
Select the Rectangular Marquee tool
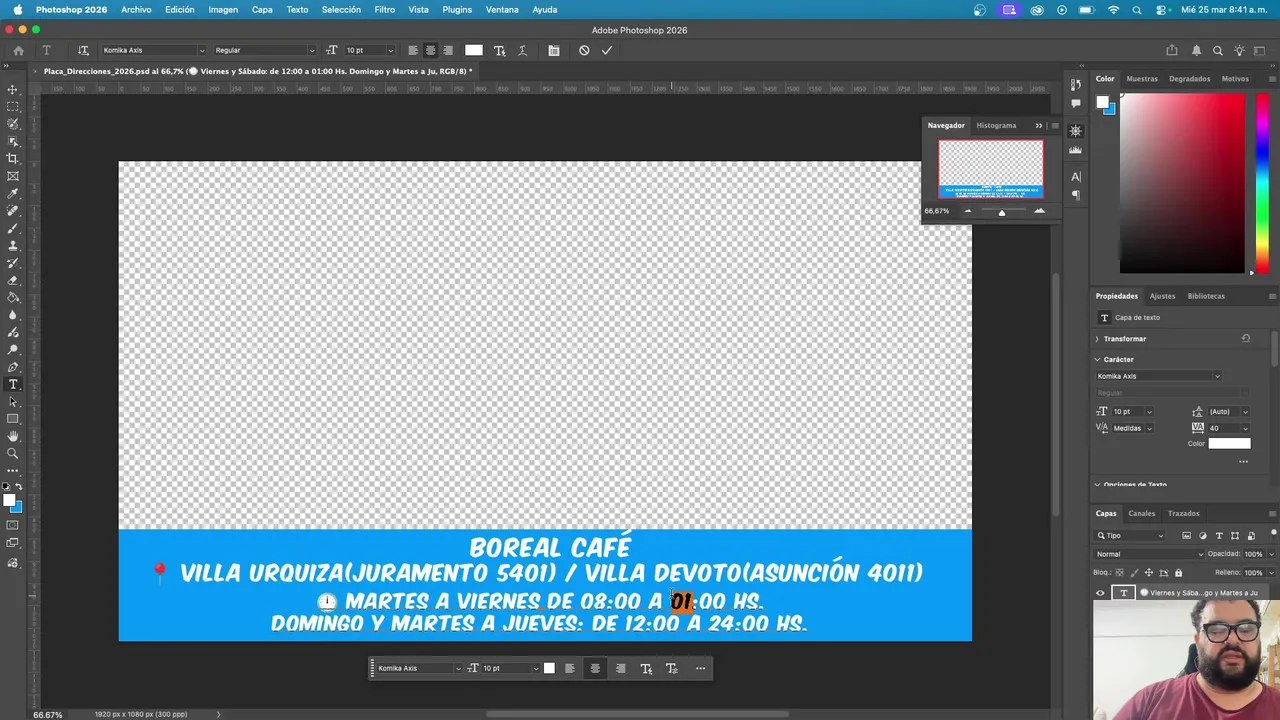(13, 106)
